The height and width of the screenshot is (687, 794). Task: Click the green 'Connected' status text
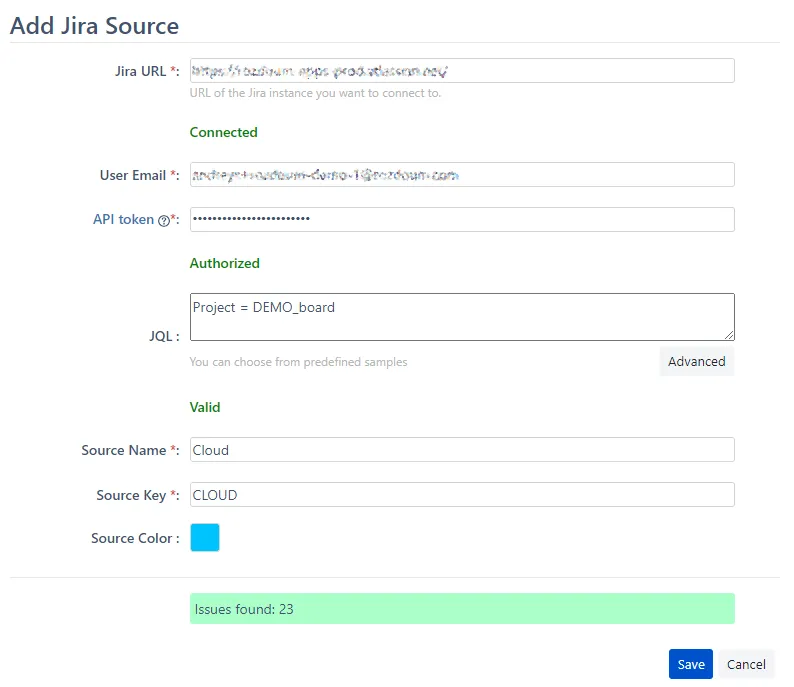(223, 132)
